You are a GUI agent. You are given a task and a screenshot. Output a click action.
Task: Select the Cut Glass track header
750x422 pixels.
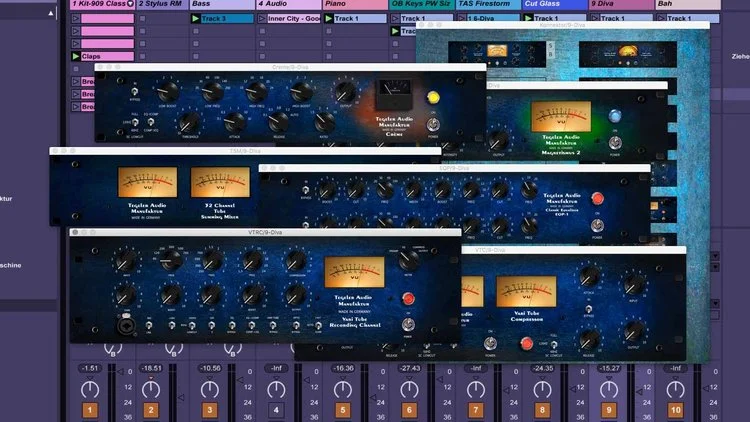coord(554,4)
